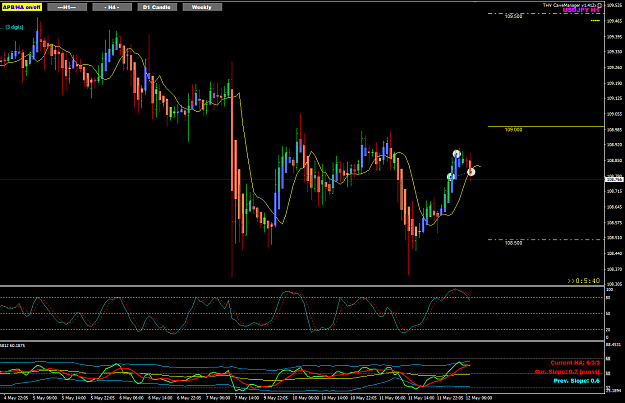Click the 4 May 22:05 time axis label

pyautogui.click(x=15, y=398)
